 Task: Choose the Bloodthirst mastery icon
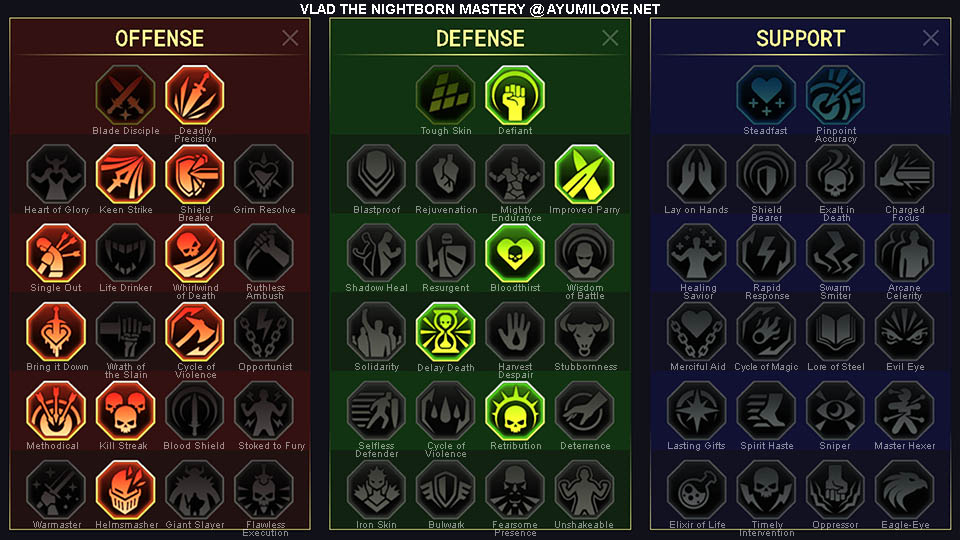tap(515, 253)
